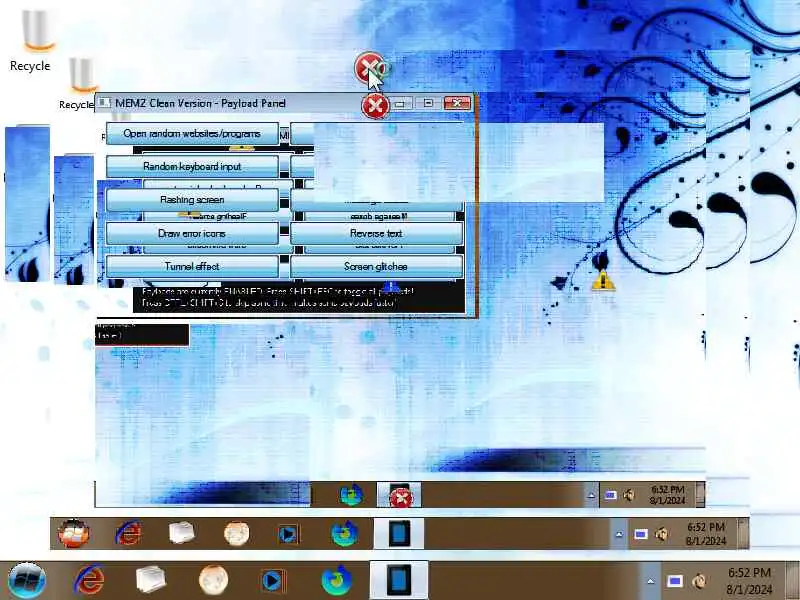Viewport: 800px width, 600px height.
Task: Select the active MEMZ button on bottom taskbar
Action: pyautogui.click(x=398, y=581)
